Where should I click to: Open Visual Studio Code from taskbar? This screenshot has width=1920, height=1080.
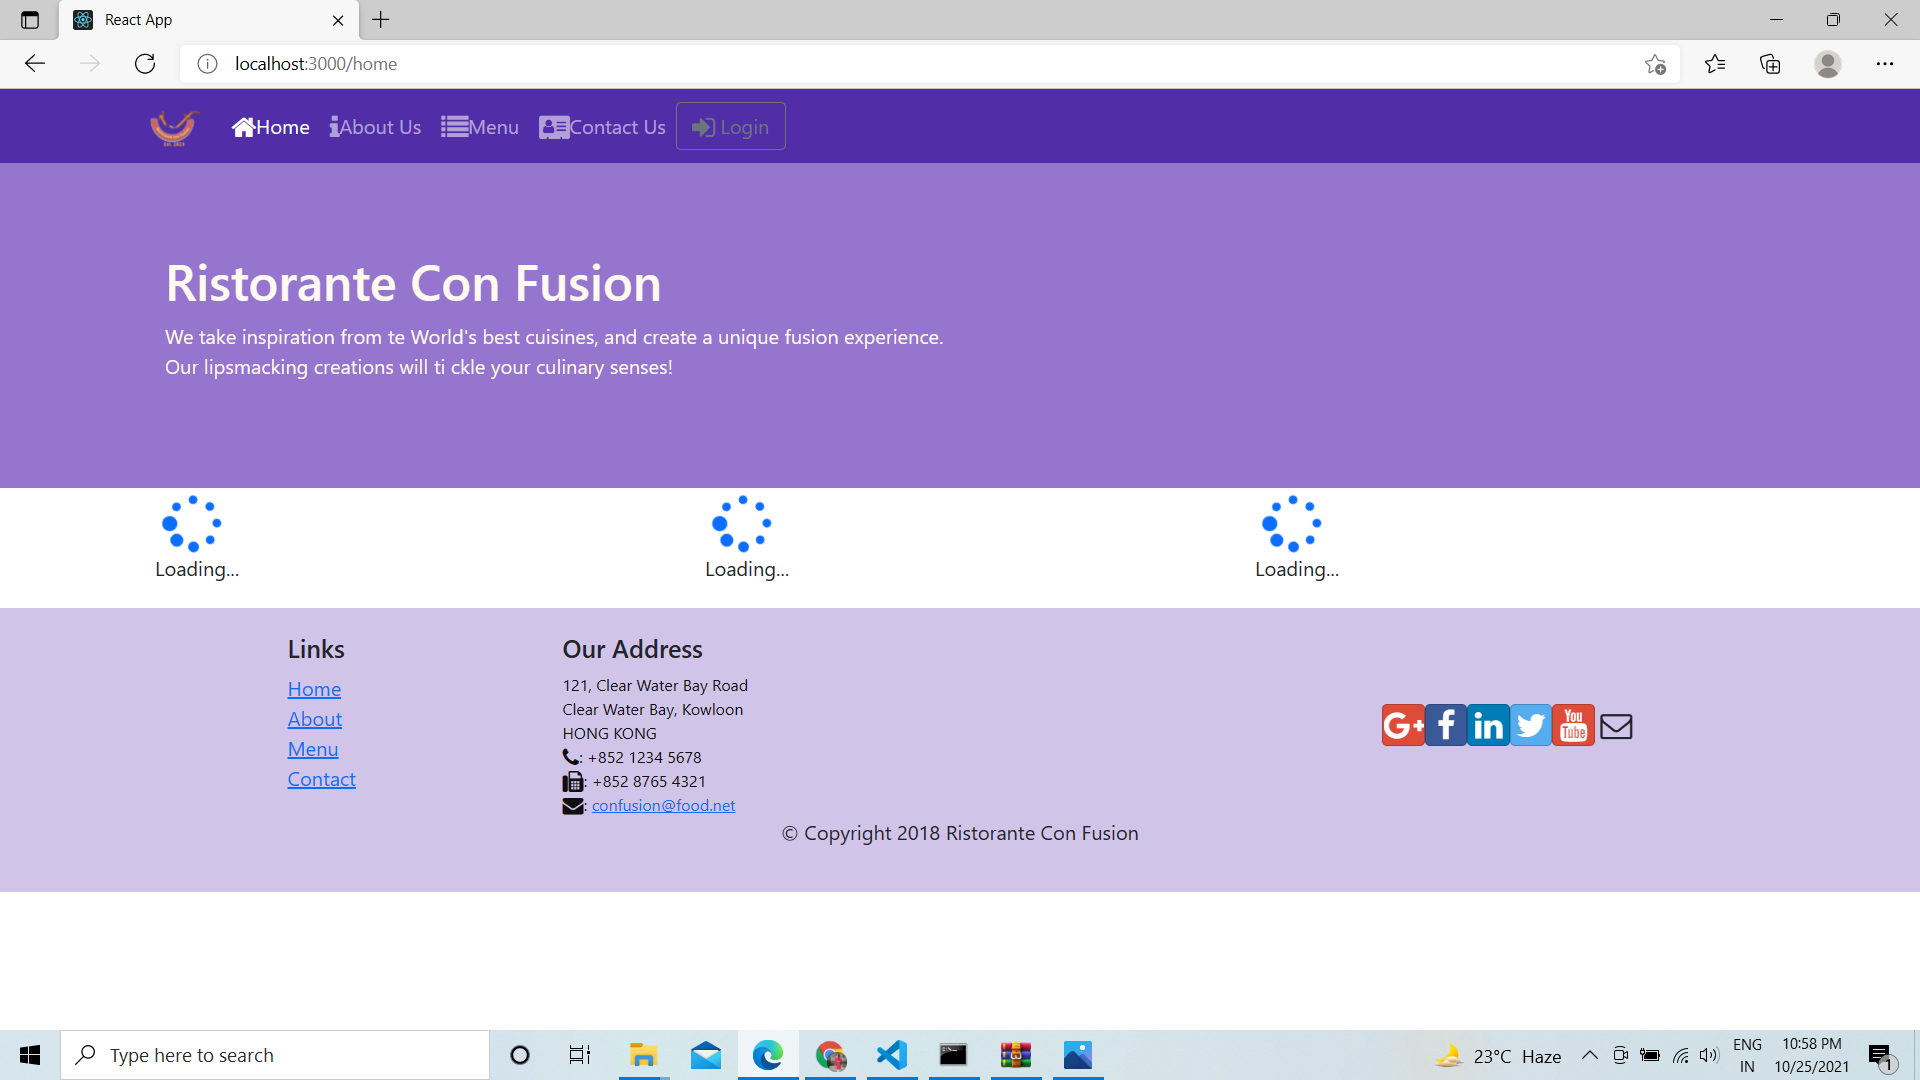tap(891, 1055)
